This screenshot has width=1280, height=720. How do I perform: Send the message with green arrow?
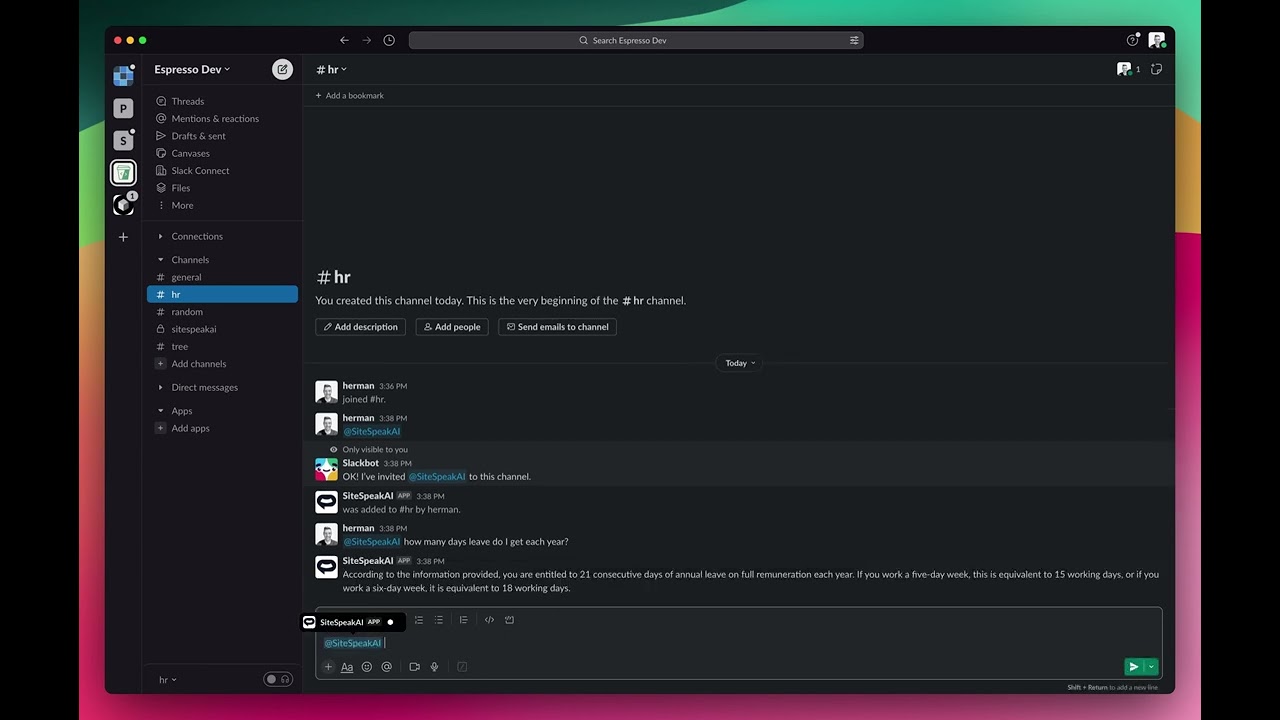pyautogui.click(x=1133, y=667)
